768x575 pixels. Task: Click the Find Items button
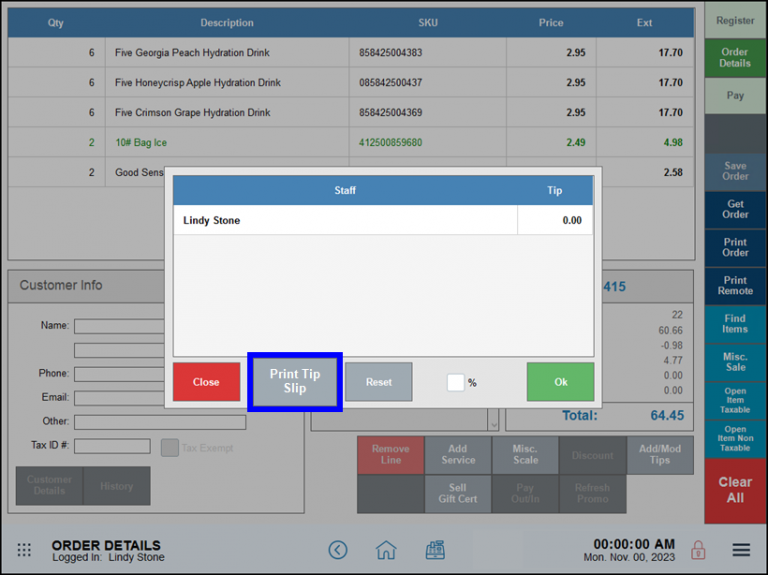point(735,324)
